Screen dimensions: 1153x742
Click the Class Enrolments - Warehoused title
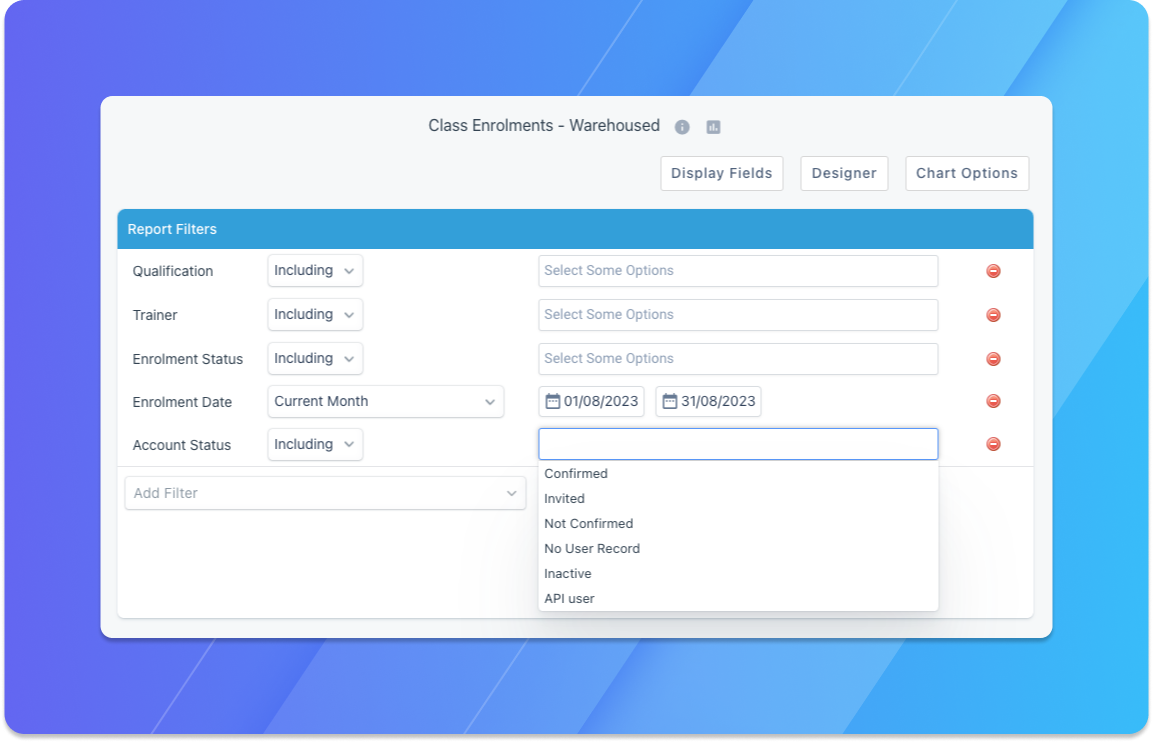pyautogui.click(x=544, y=126)
